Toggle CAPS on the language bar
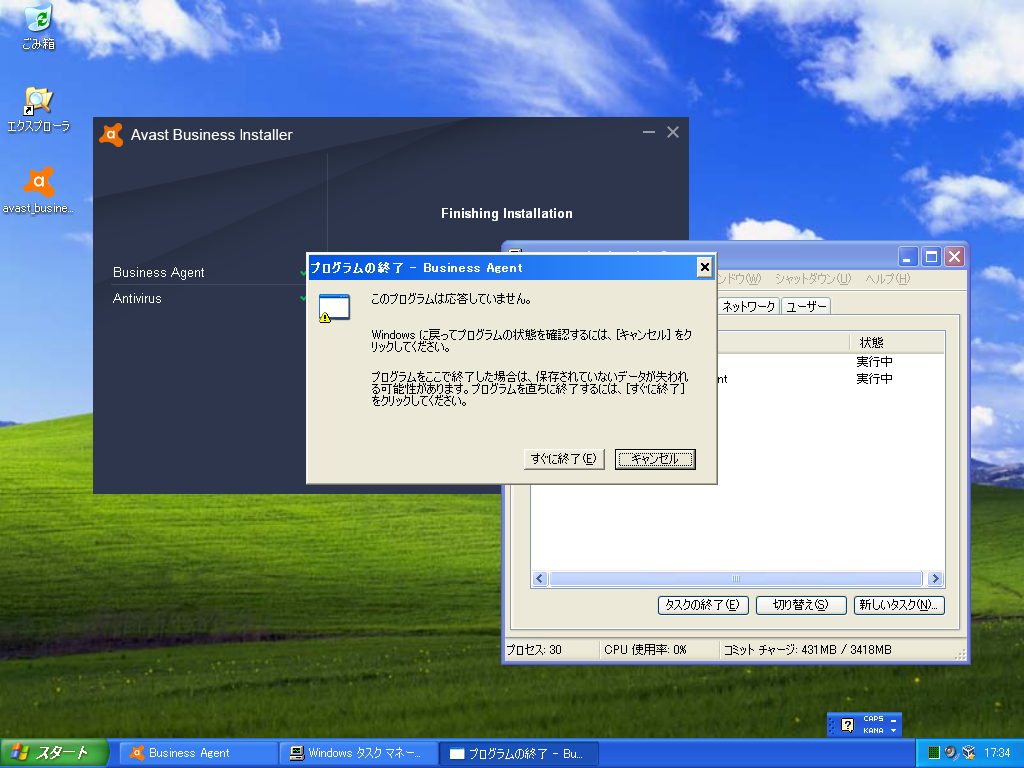 click(873, 718)
